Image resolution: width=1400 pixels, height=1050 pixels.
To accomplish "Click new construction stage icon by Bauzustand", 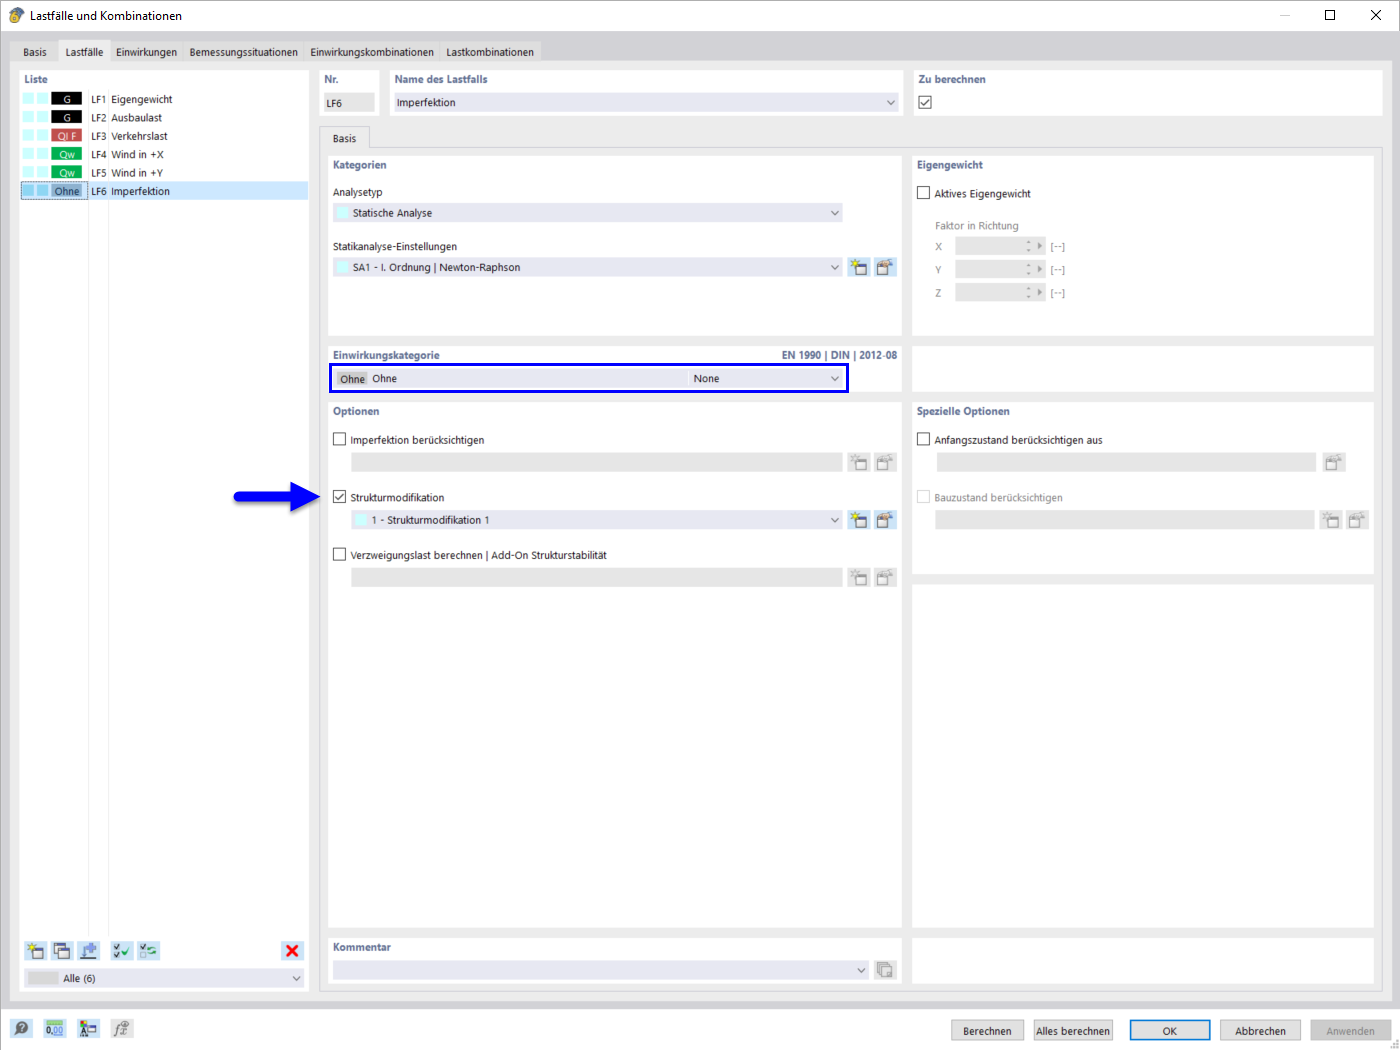I will [x=1330, y=520].
